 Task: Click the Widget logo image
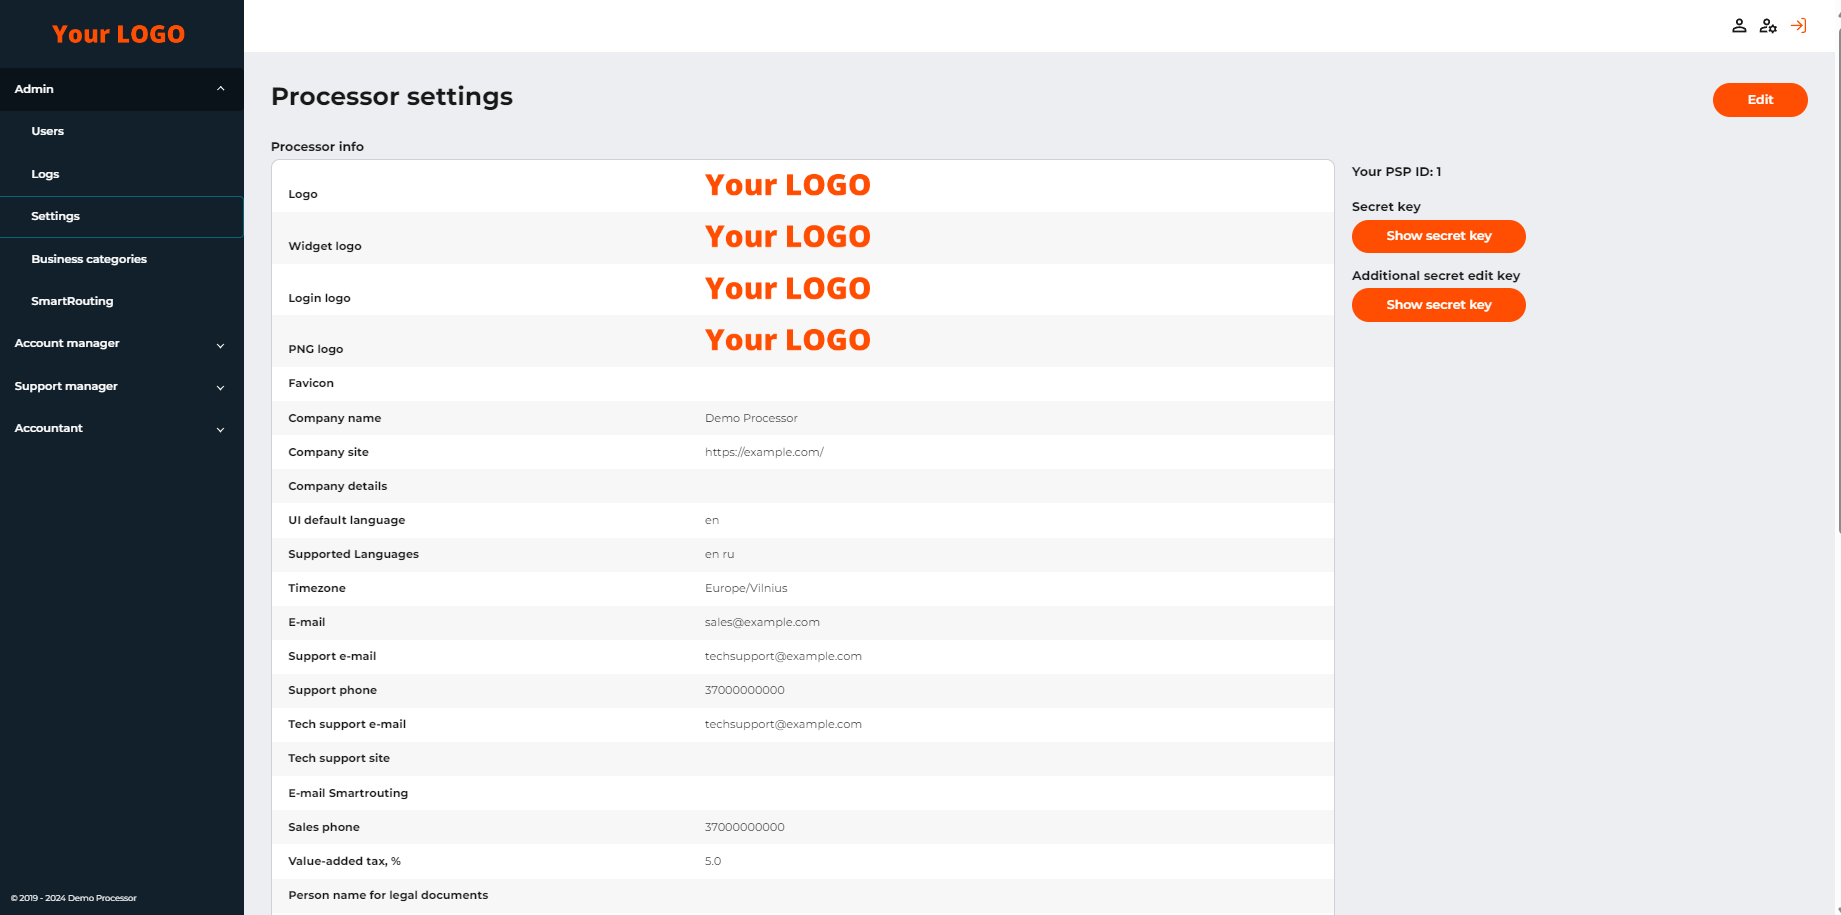click(x=787, y=237)
